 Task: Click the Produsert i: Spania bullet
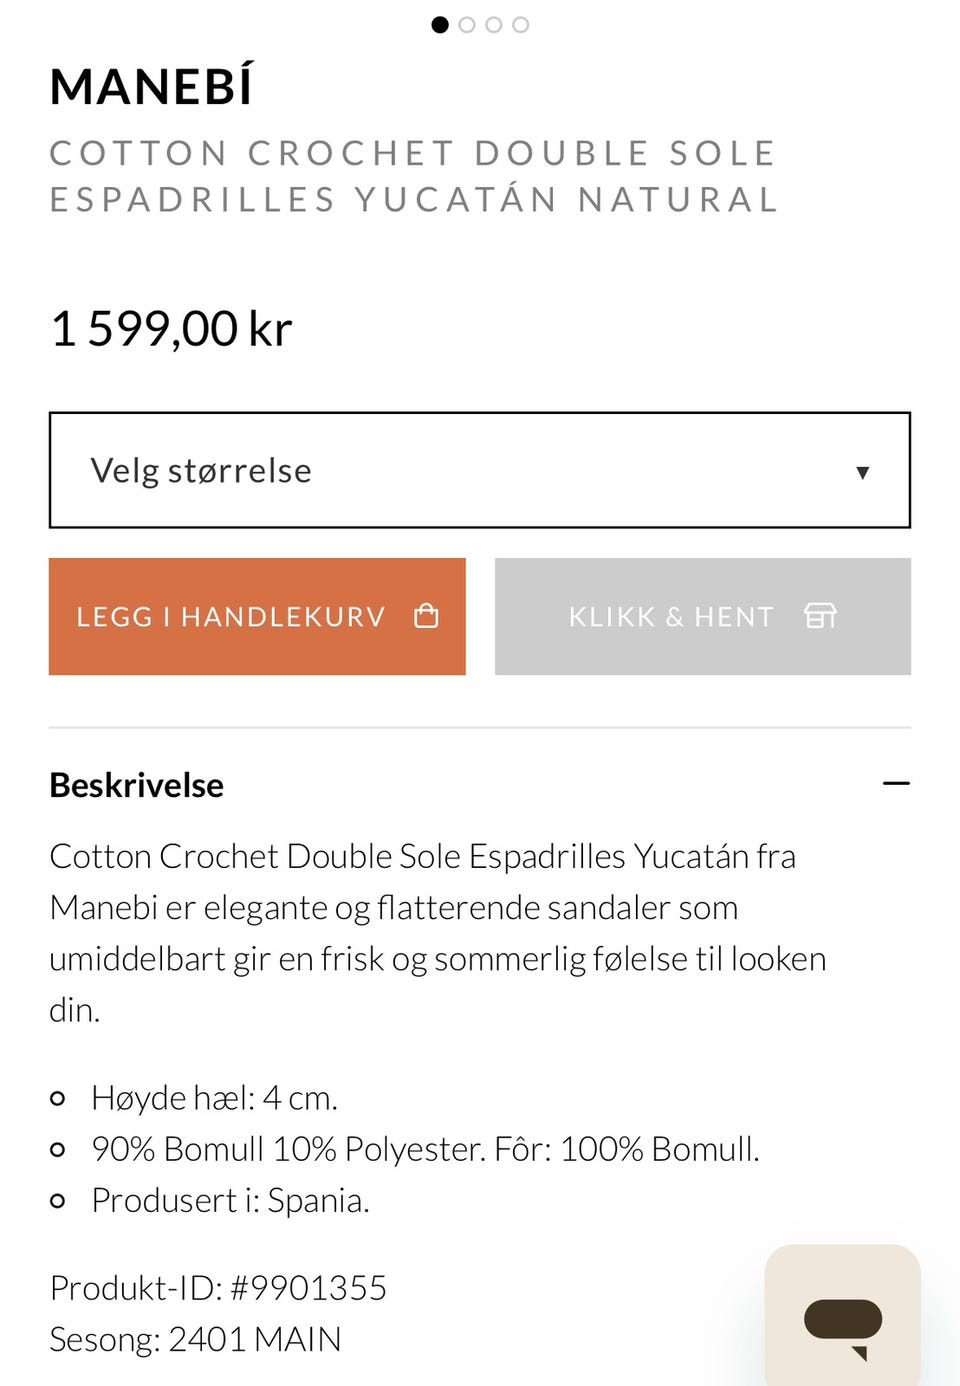(230, 1200)
